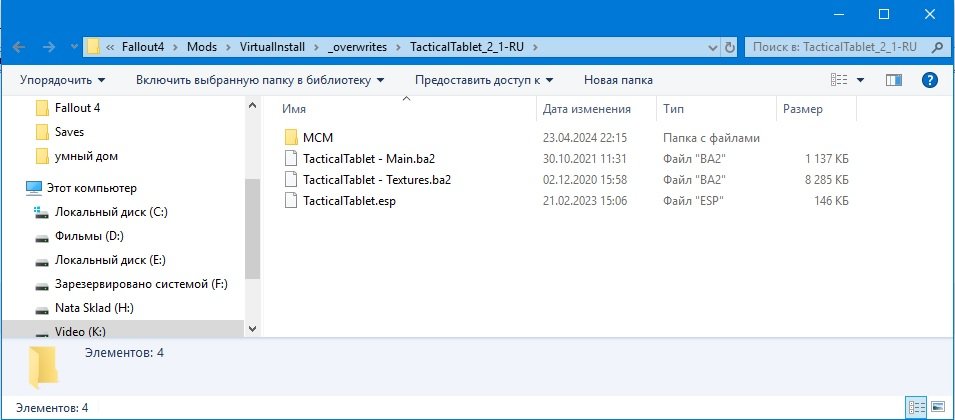Image resolution: width=955 pixels, height=420 pixels.
Task: Expand the view options dropdown arrow
Action: click(x=860, y=80)
